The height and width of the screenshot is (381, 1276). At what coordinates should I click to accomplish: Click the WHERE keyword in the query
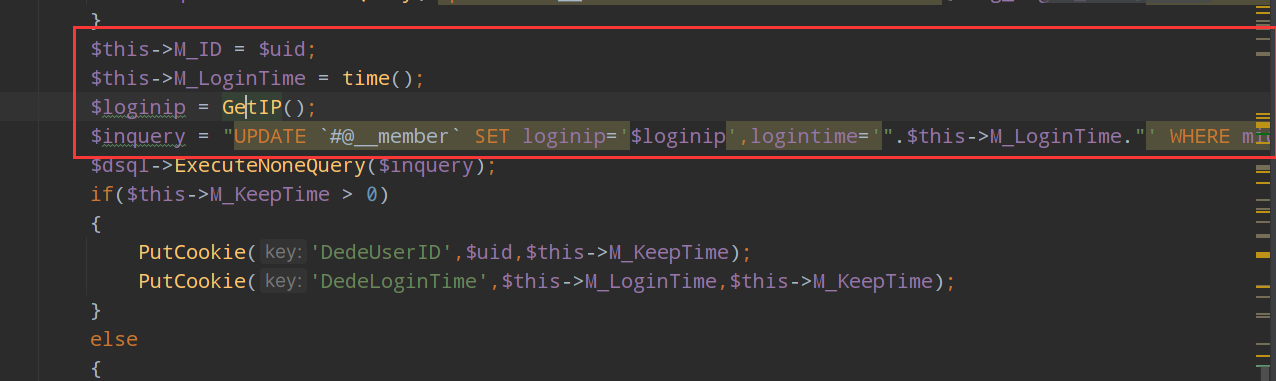1199,136
